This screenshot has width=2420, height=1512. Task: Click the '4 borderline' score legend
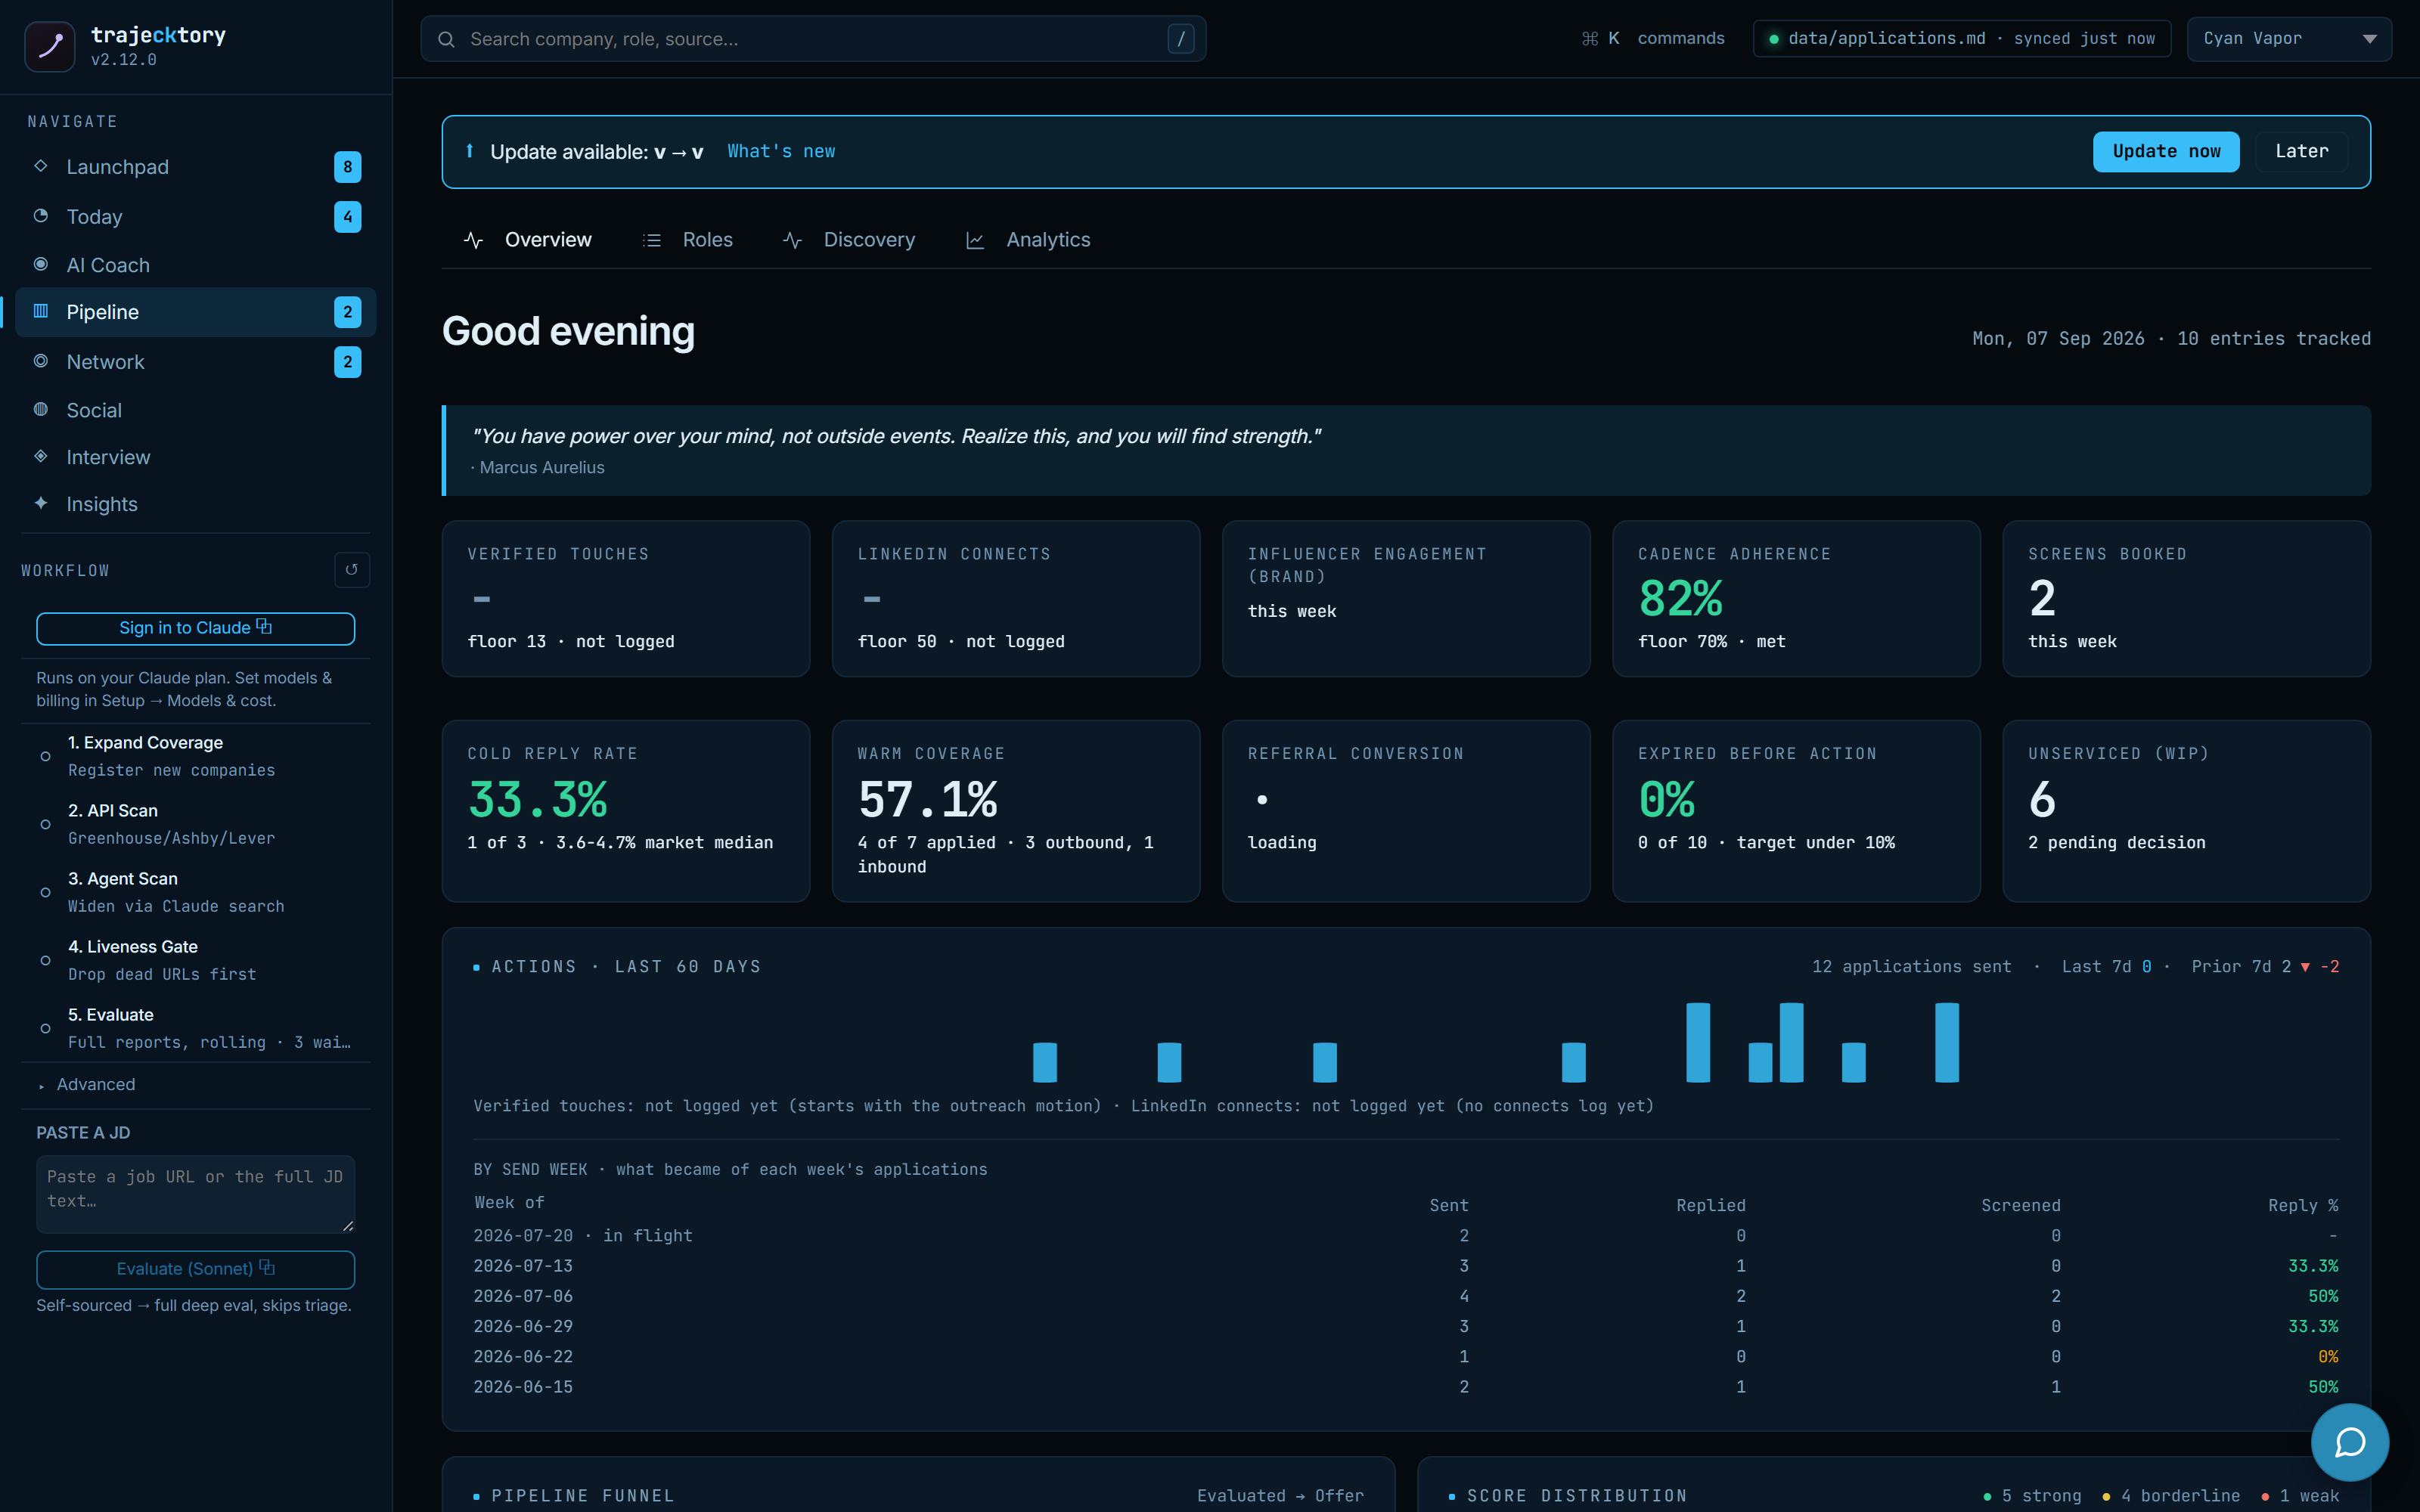(2171, 1495)
